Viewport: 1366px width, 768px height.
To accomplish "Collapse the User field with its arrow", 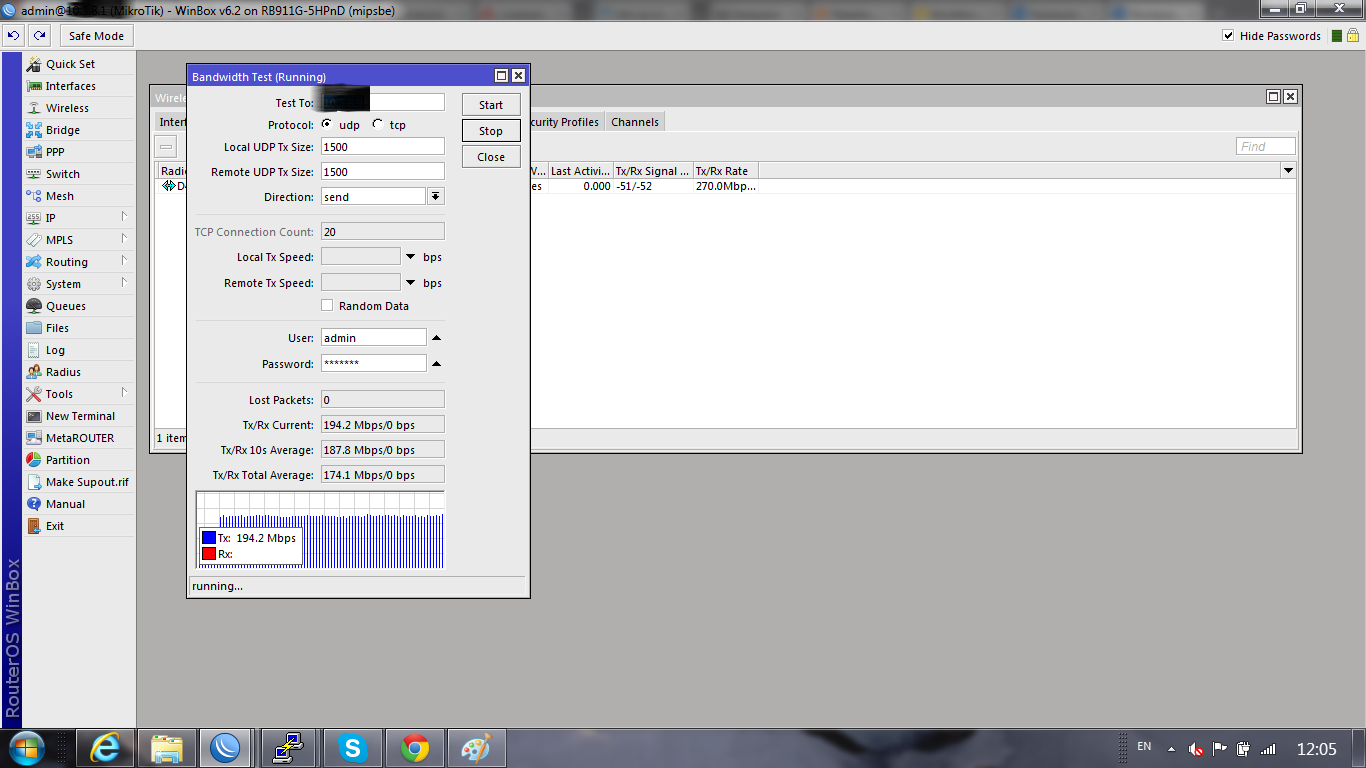I will pyautogui.click(x=436, y=338).
